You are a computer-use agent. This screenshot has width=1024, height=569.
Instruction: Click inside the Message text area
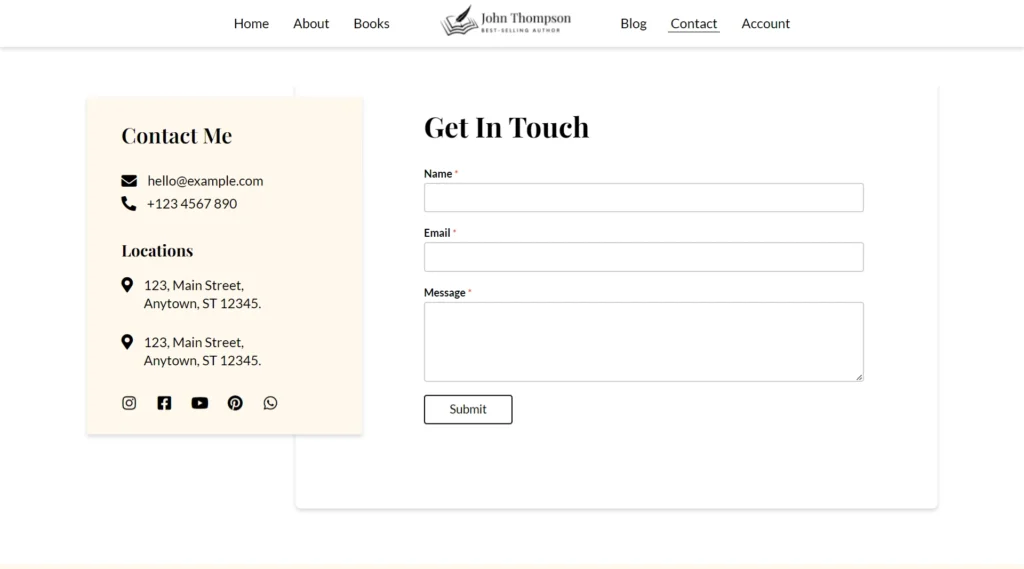pos(643,341)
